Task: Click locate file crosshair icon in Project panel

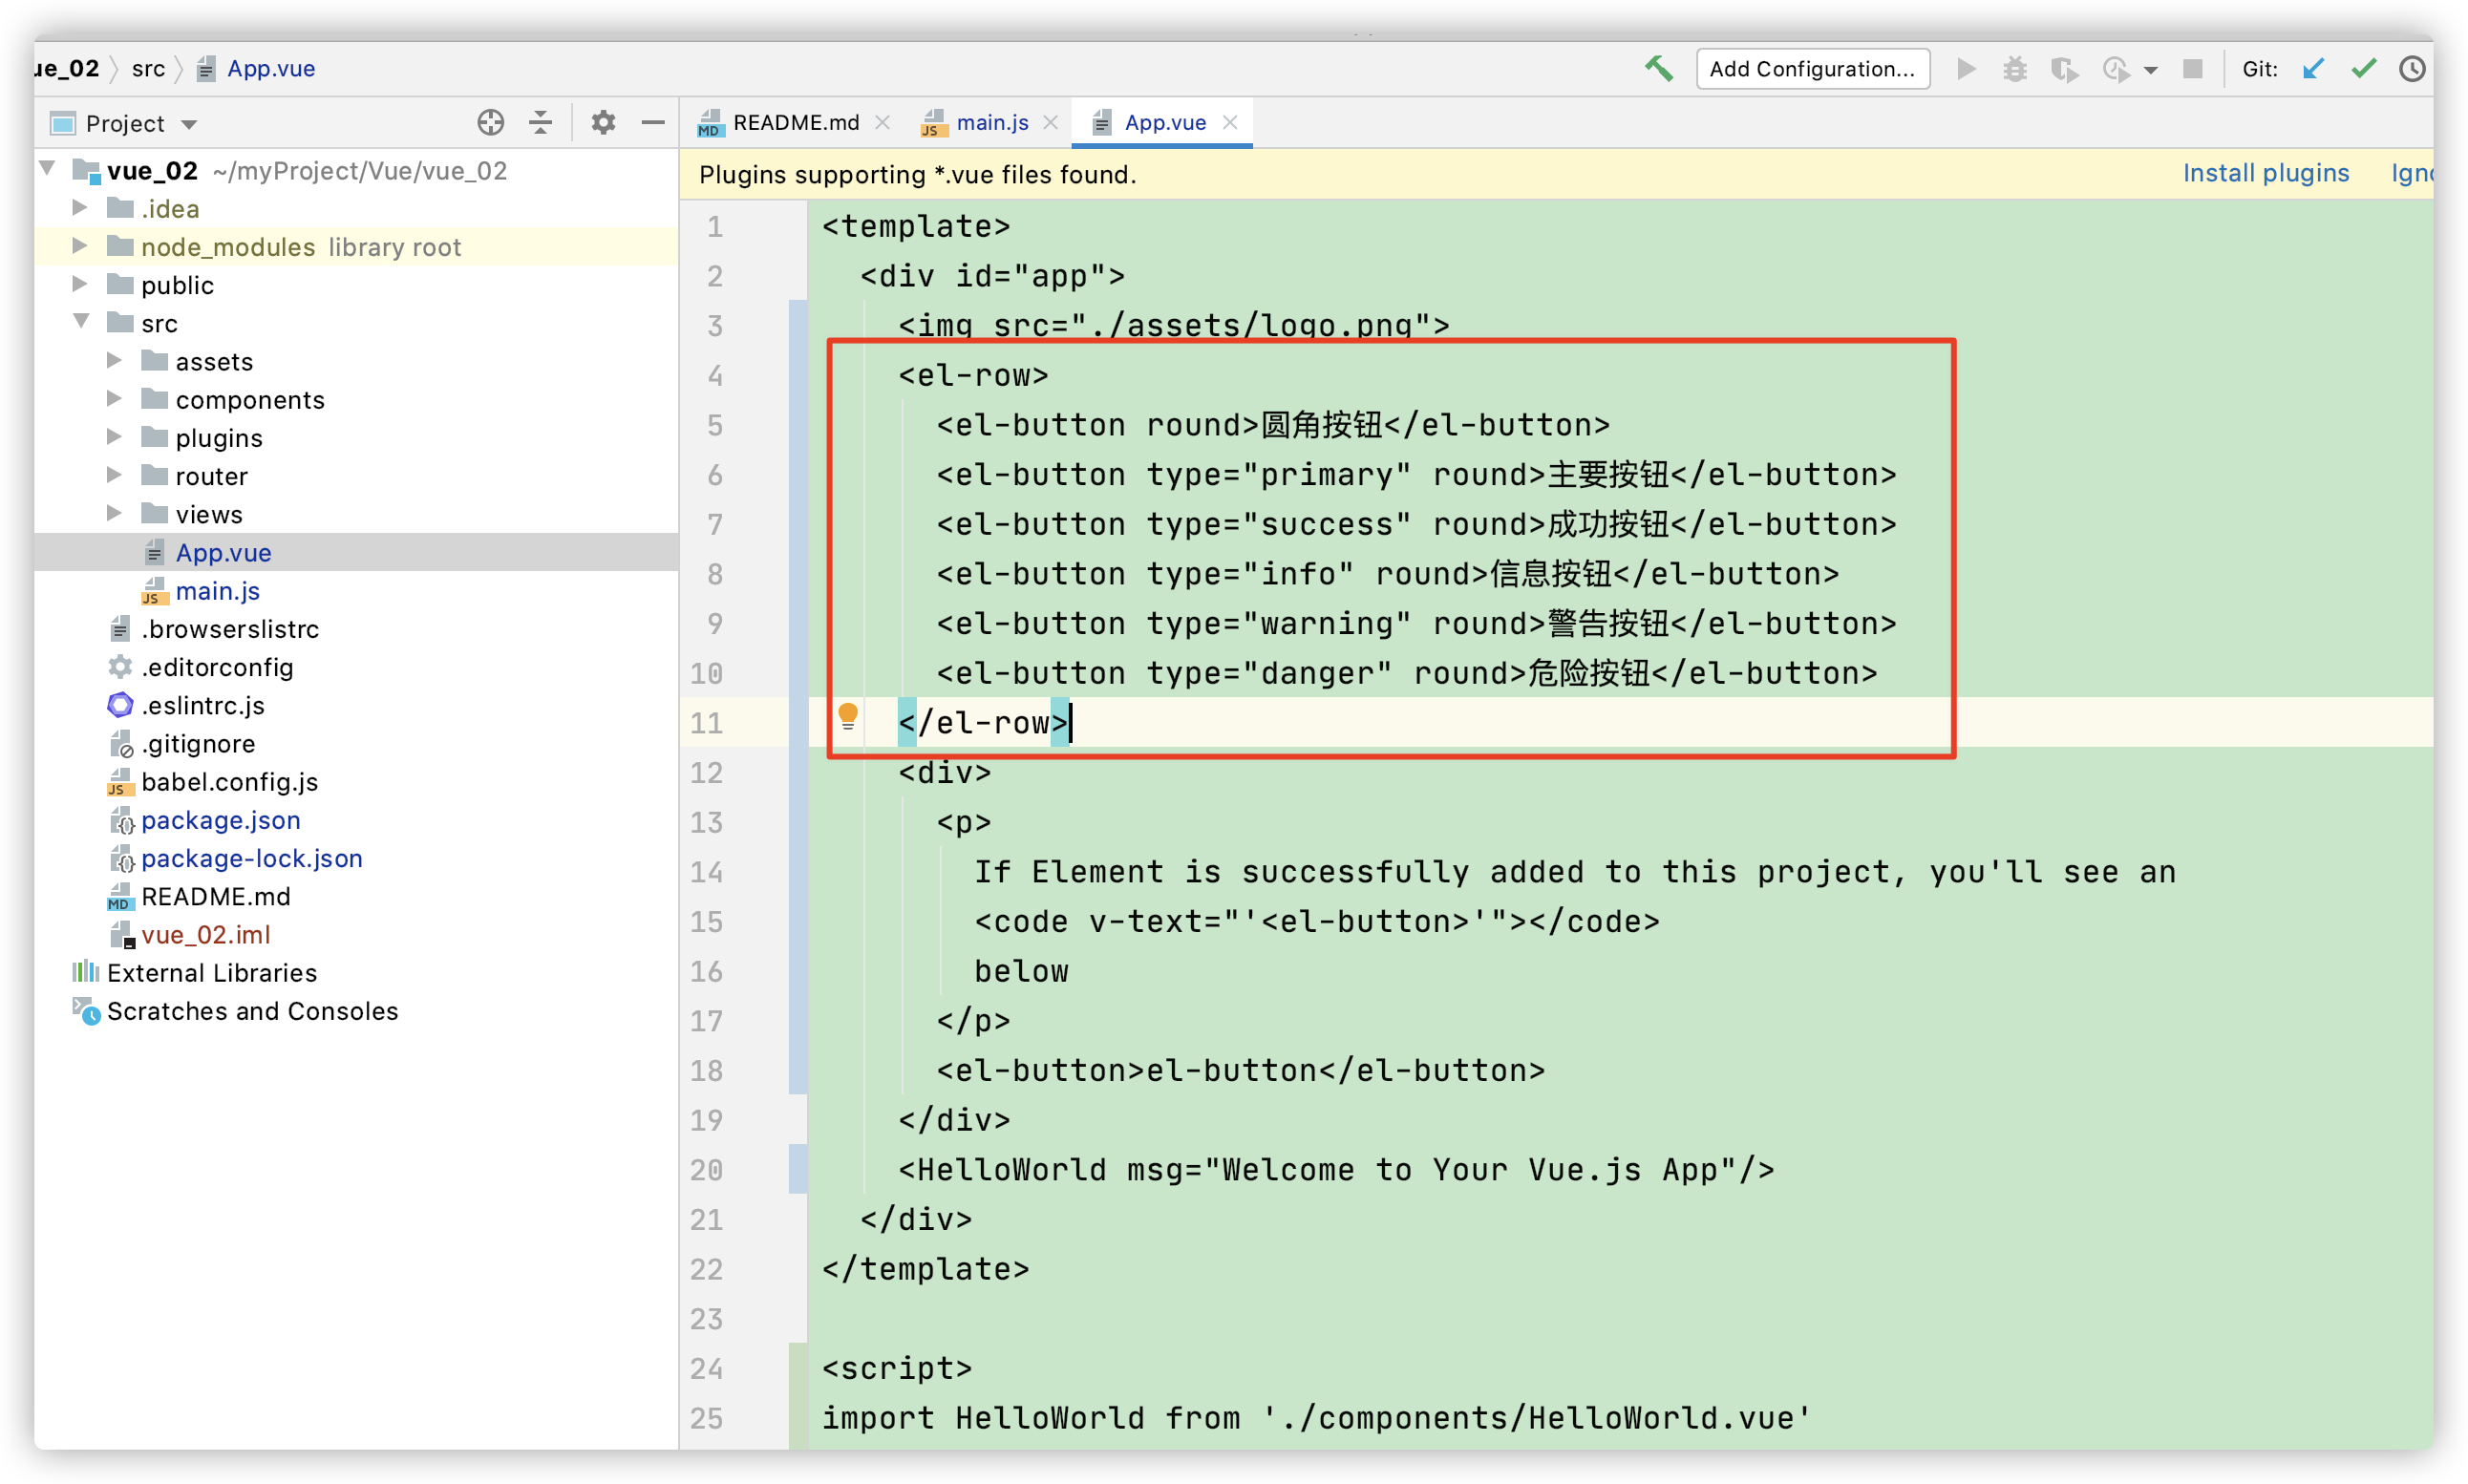Action: click(x=490, y=122)
